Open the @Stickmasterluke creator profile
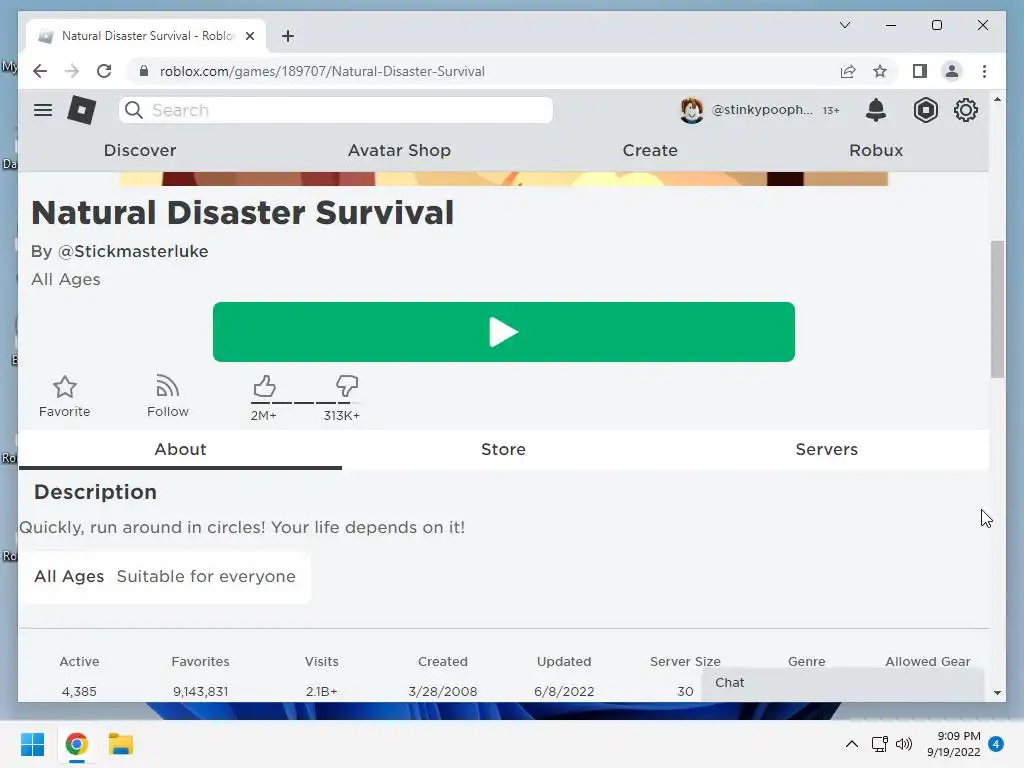 point(133,251)
